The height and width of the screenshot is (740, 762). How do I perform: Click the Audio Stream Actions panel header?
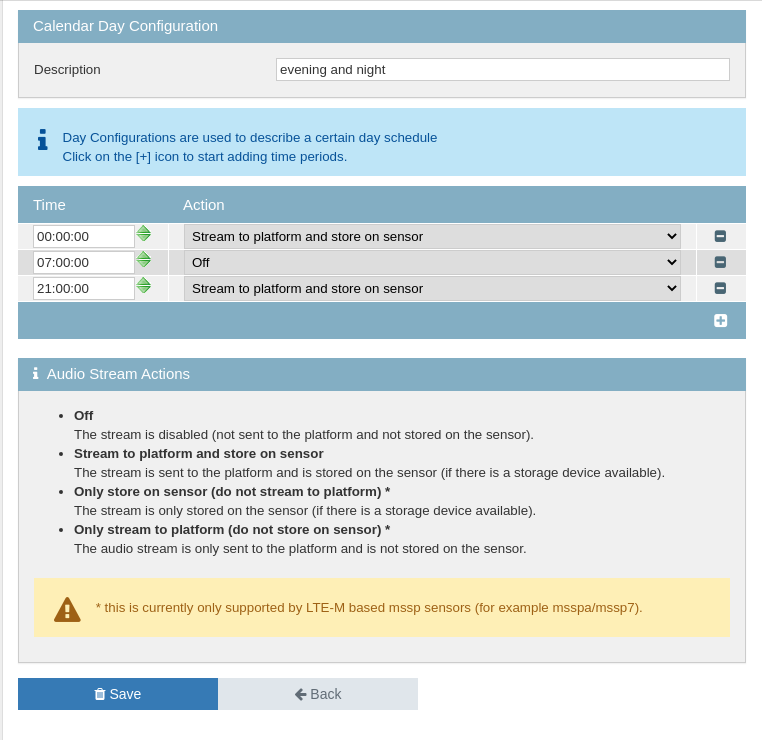(382, 374)
